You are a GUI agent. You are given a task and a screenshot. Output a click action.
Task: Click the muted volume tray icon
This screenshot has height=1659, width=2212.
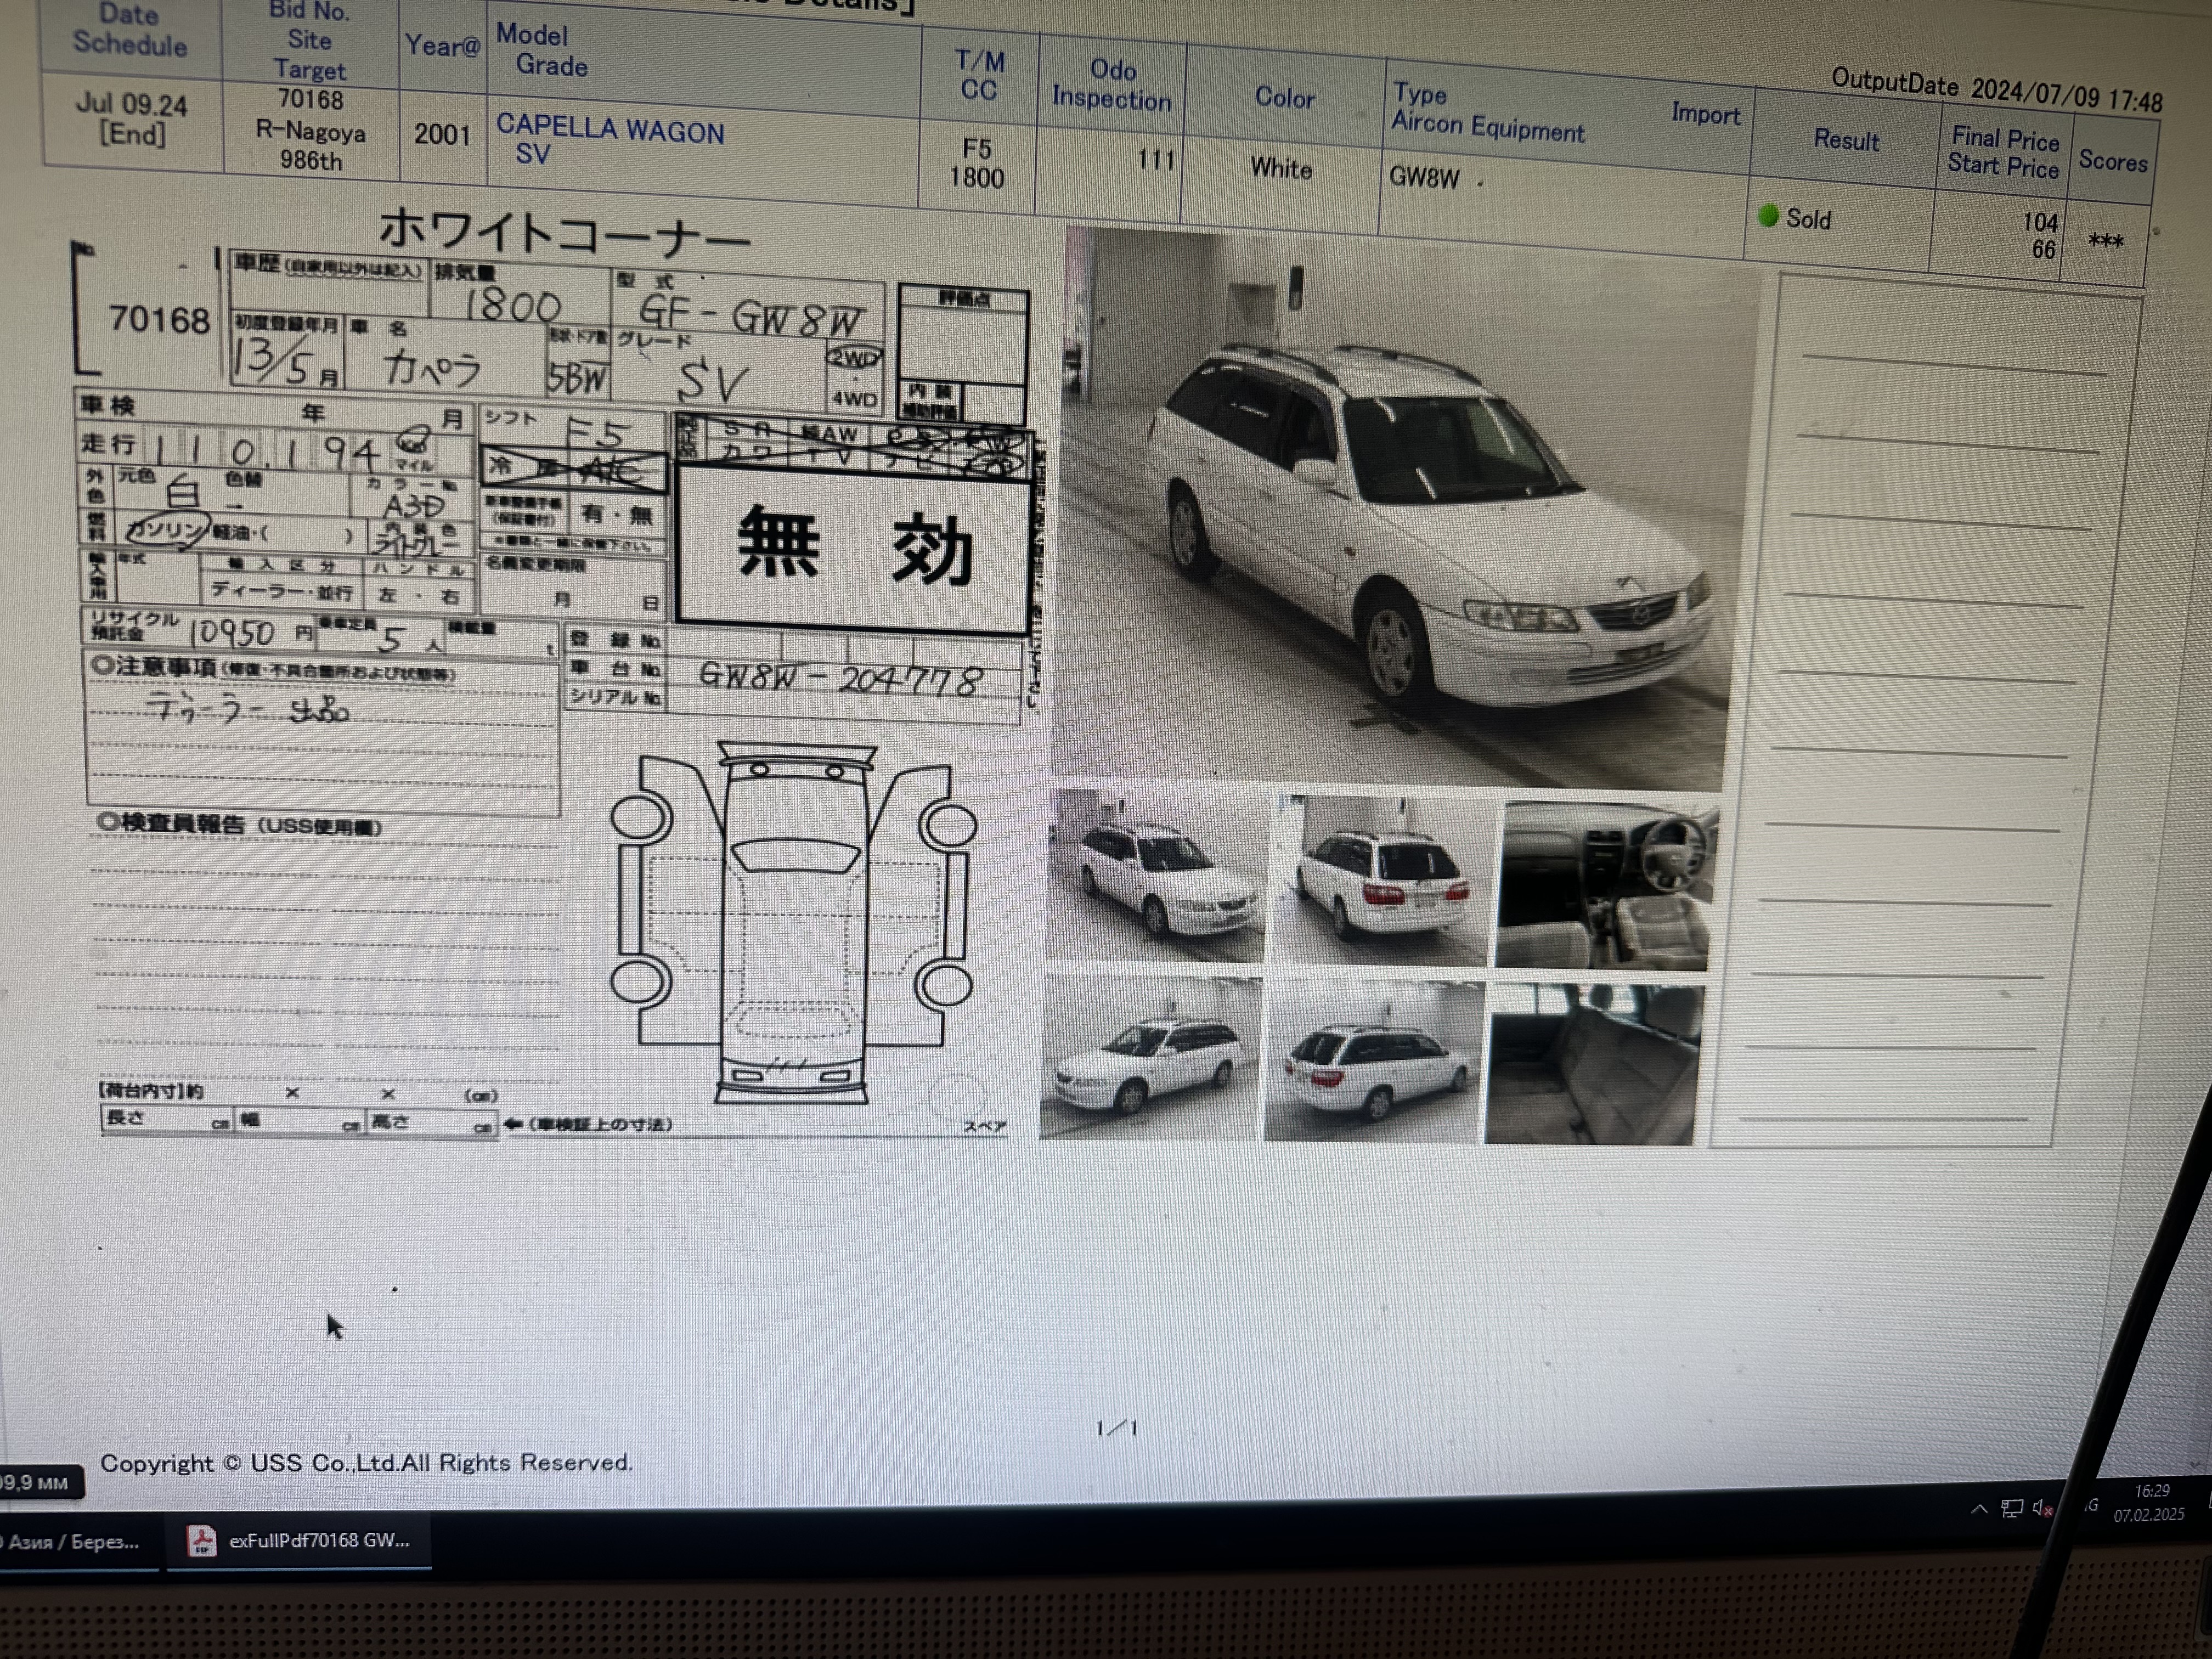[x=2042, y=1508]
